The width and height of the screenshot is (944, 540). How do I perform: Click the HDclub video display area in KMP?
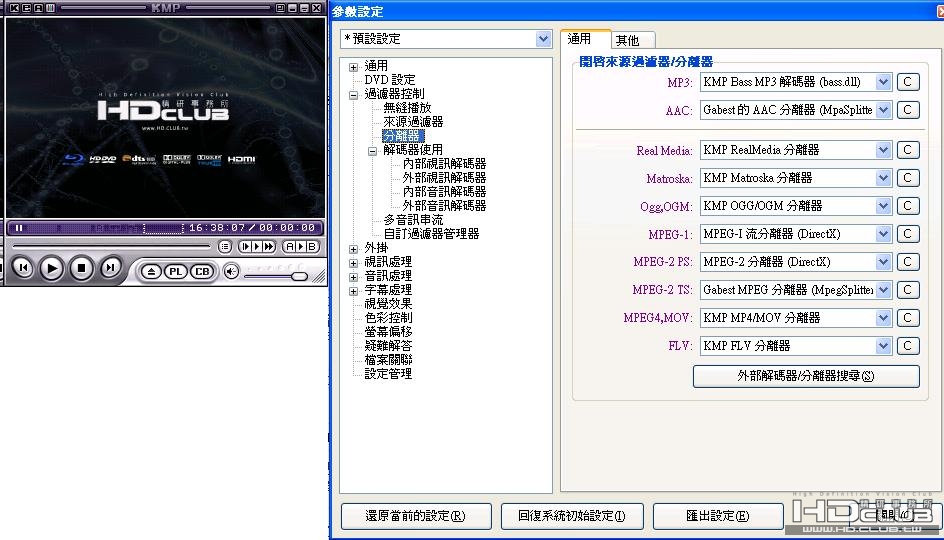[165, 118]
